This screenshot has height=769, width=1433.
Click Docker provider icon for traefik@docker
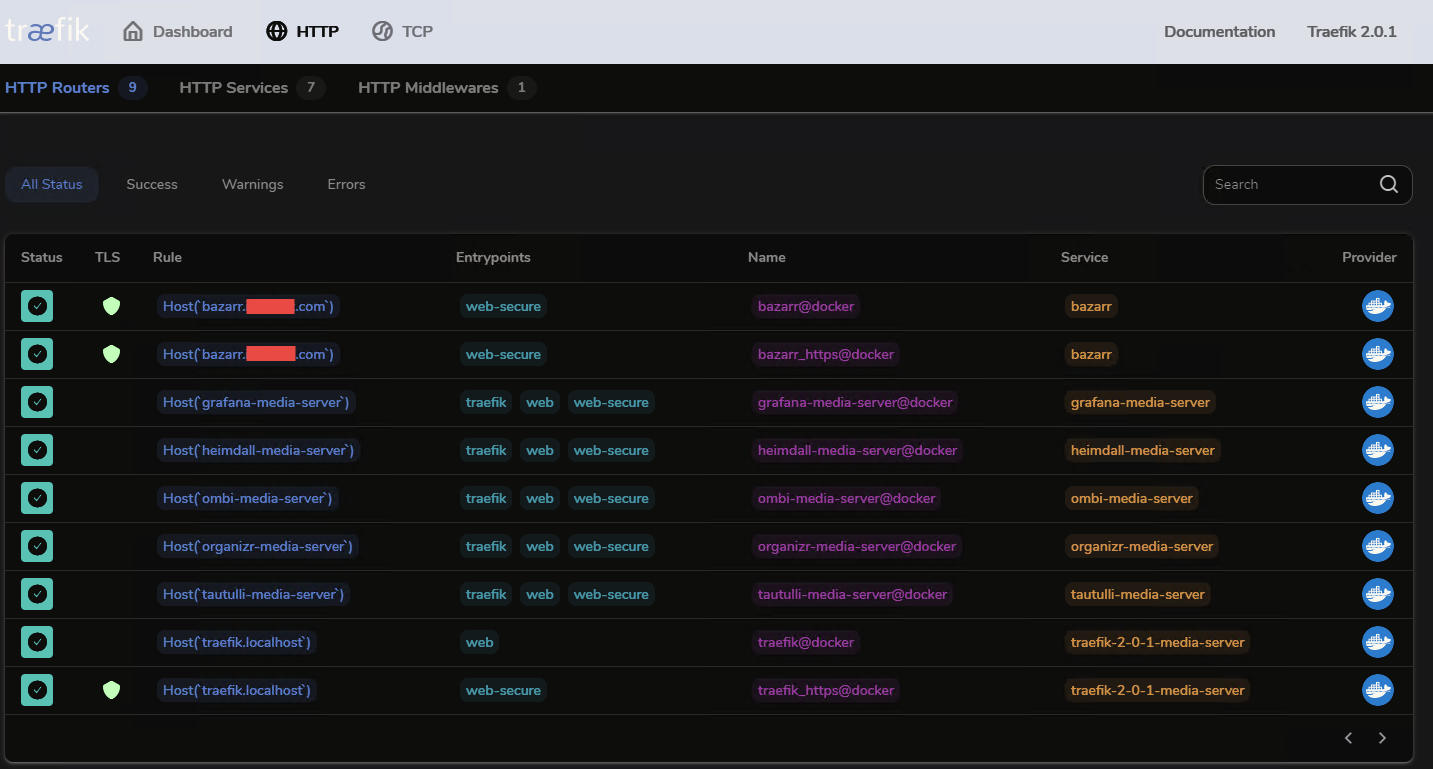pyautogui.click(x=1378, y=642)
